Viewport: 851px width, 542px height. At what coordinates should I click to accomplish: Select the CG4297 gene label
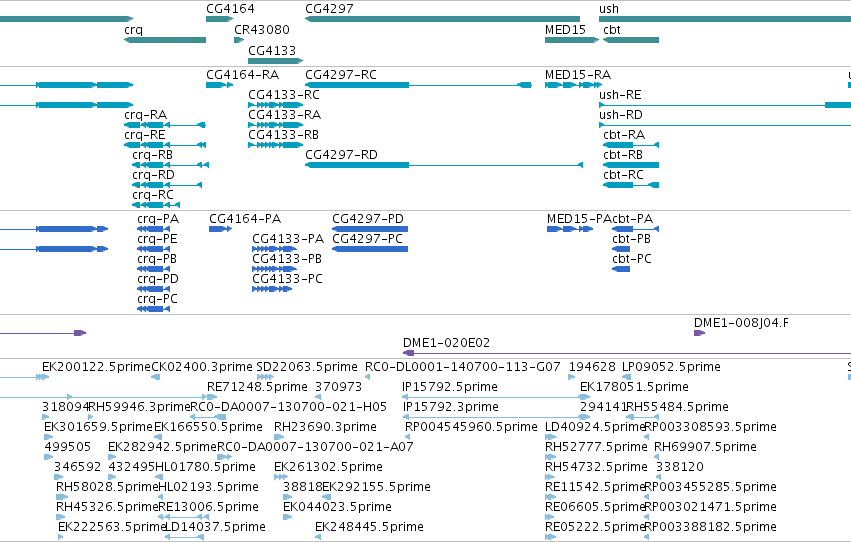(329, 9)
